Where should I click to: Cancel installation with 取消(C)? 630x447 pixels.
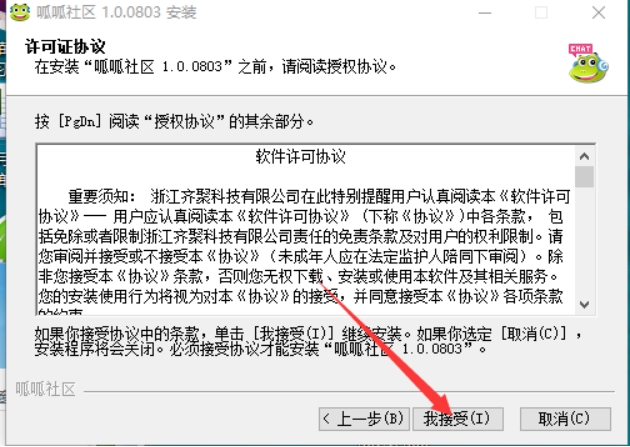point(565,419)
